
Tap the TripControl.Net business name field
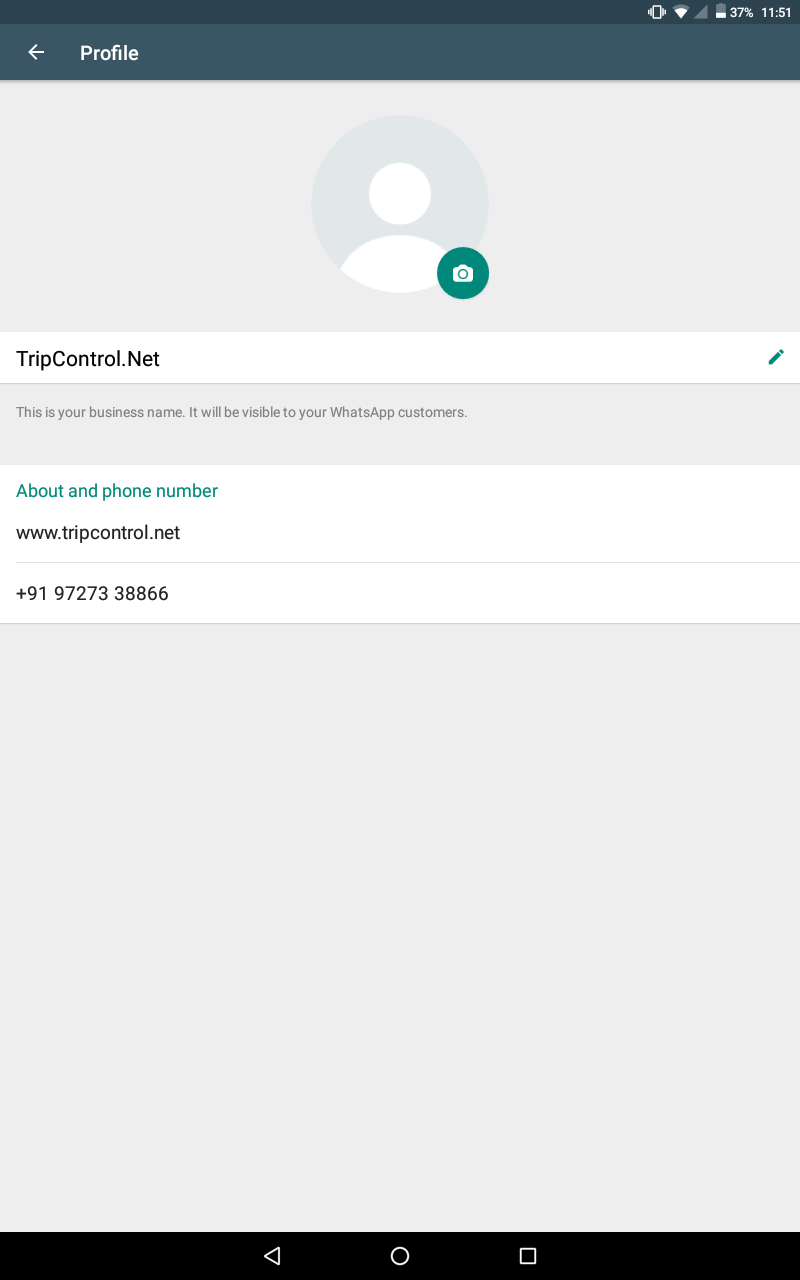400,358
